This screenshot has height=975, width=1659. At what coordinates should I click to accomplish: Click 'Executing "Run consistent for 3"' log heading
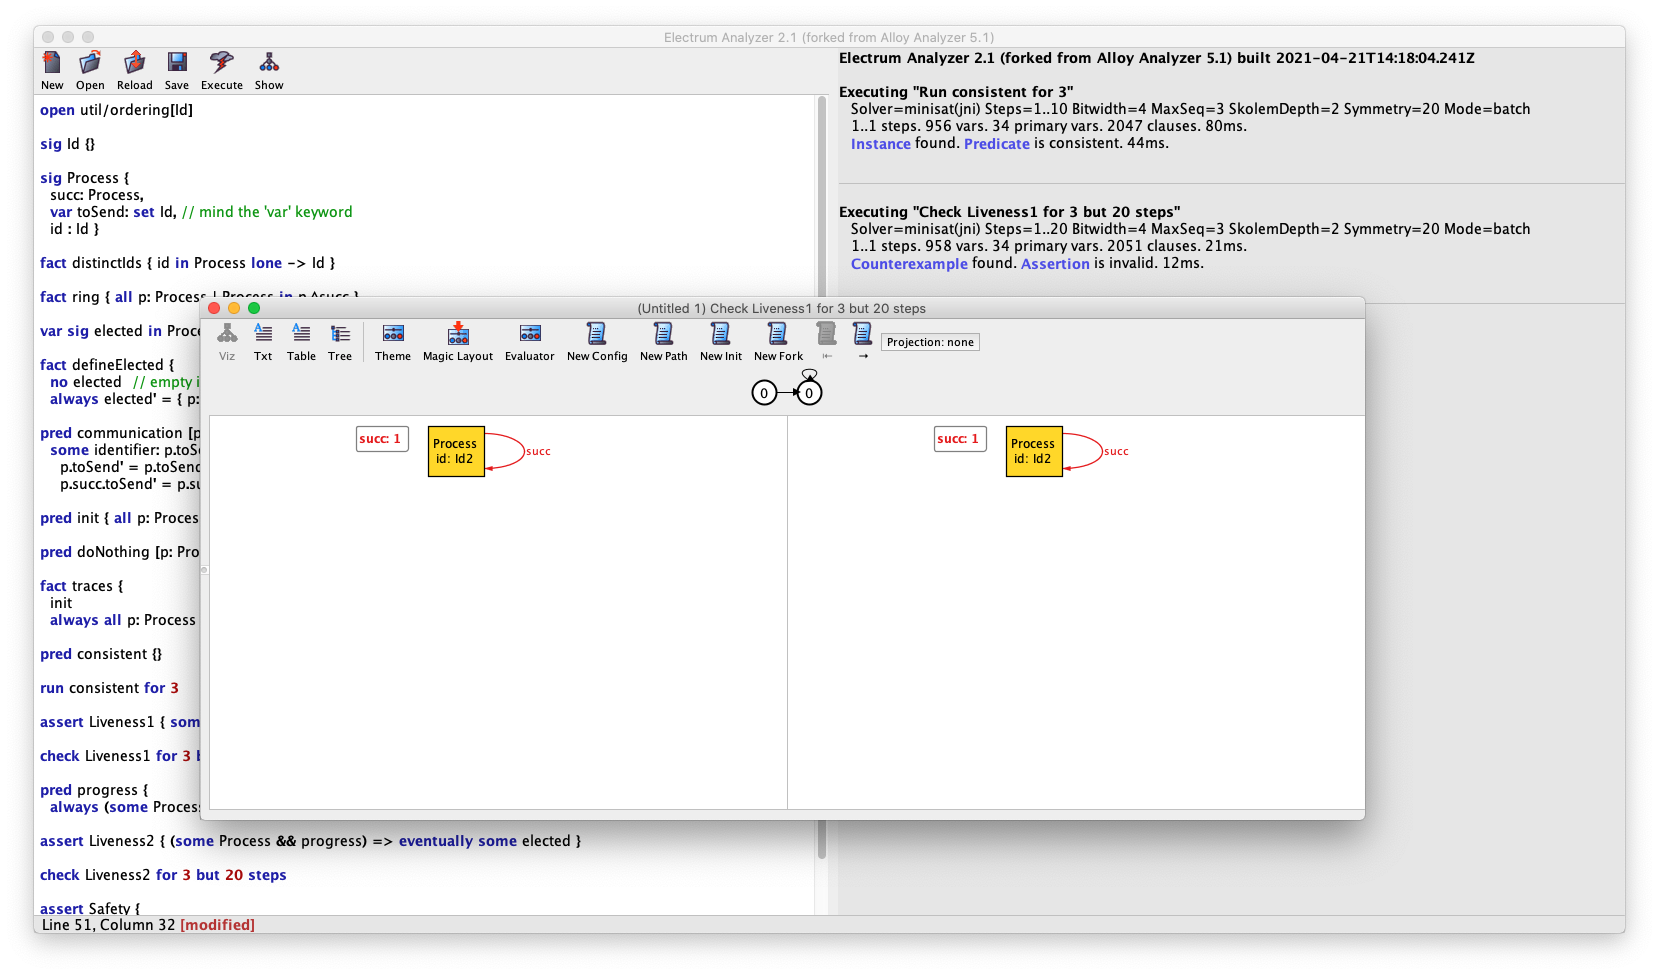pyautogui.click(x=956, y=92)
